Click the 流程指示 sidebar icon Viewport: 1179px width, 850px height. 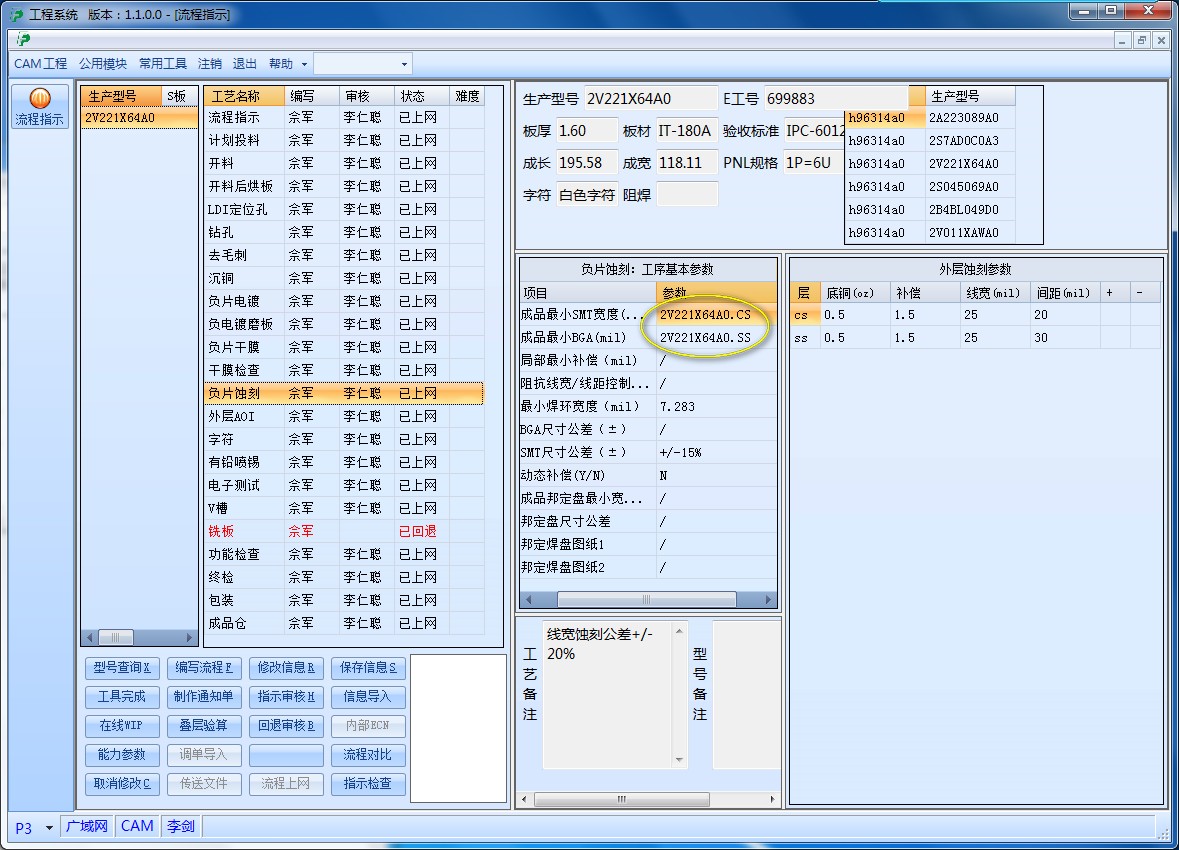tap(40, 107)
